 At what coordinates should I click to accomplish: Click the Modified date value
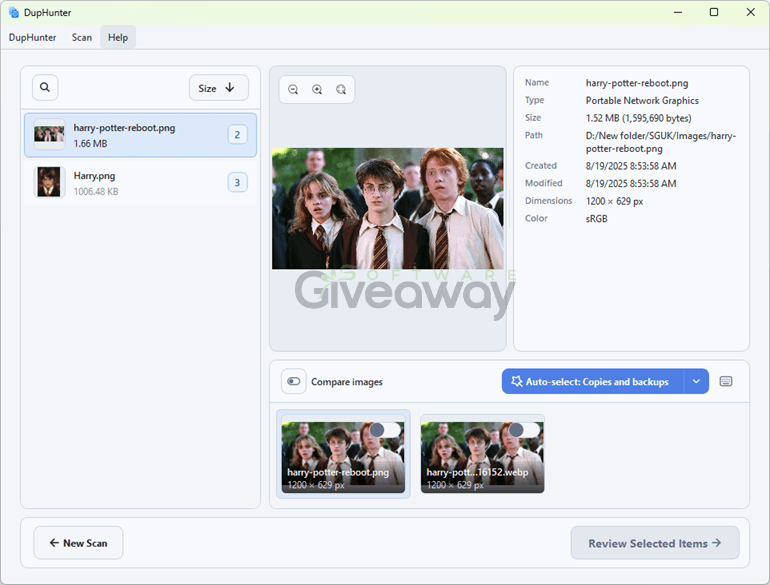pos(631,183)
